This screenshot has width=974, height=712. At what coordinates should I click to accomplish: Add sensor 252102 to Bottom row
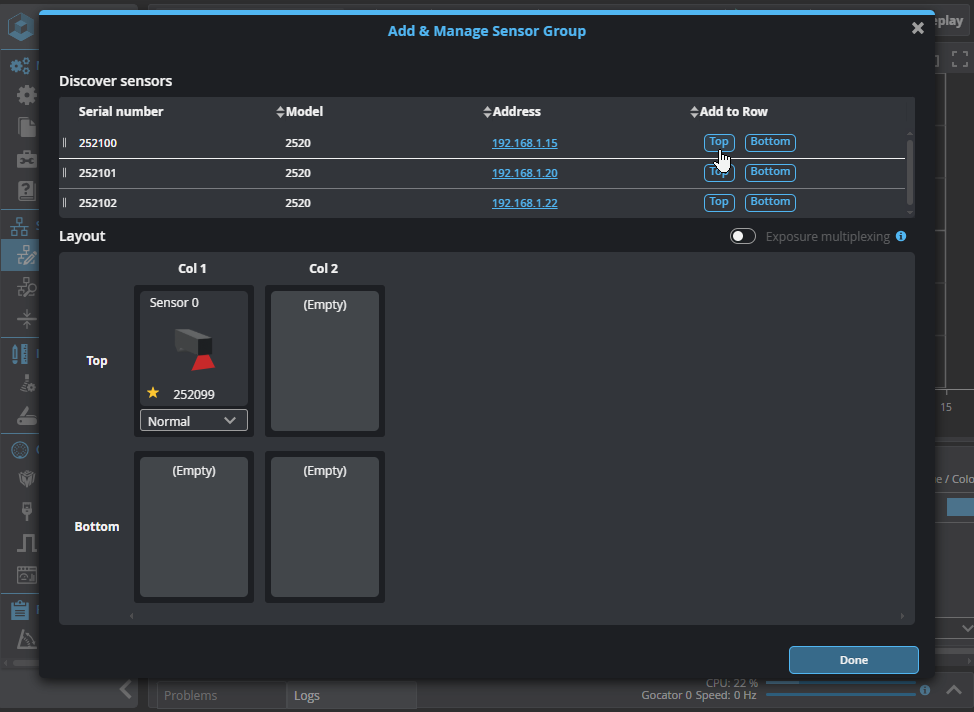pyautogui.click(x=770, y=202)
